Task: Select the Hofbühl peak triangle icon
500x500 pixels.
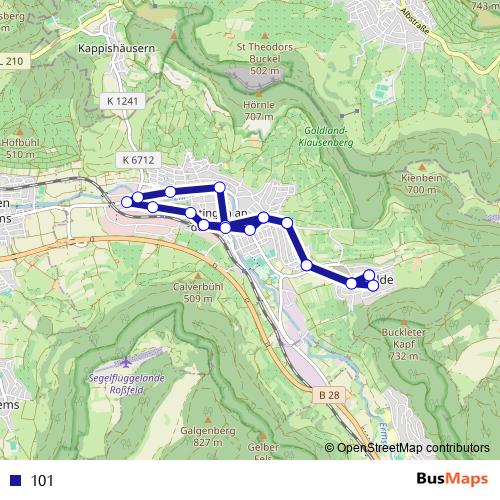Action: click(20, 132)
